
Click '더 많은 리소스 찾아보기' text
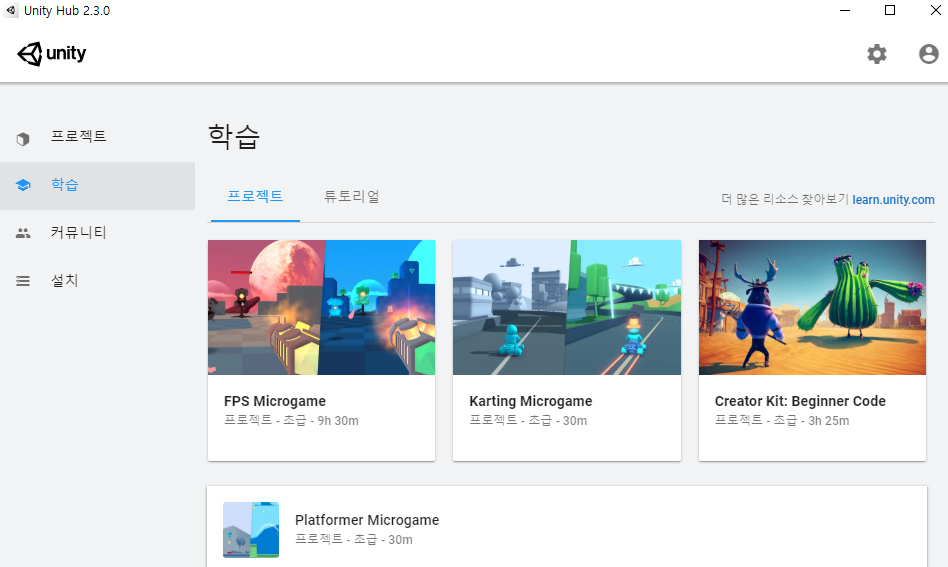coord(785,199)
